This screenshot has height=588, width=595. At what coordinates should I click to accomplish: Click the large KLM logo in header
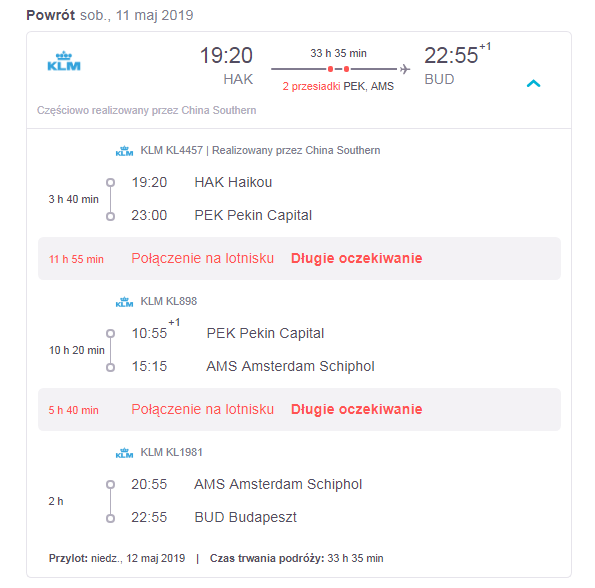click(x=64, y=61)
